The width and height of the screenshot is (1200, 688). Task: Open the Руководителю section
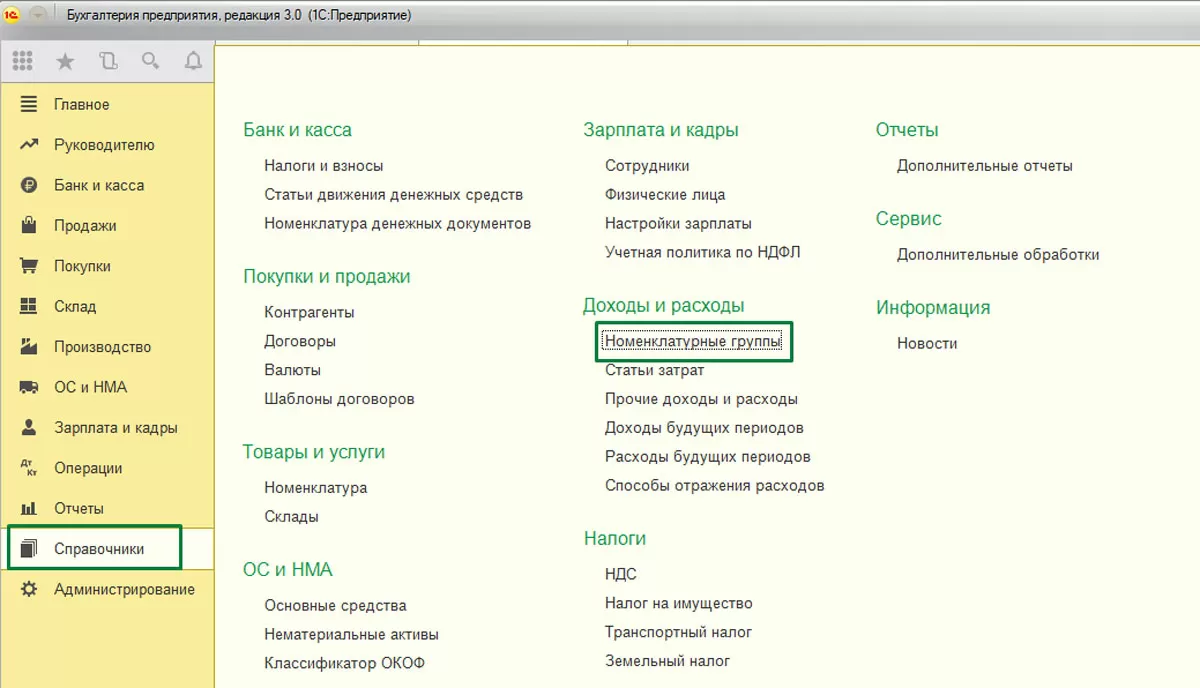click(x=104, y=145)
